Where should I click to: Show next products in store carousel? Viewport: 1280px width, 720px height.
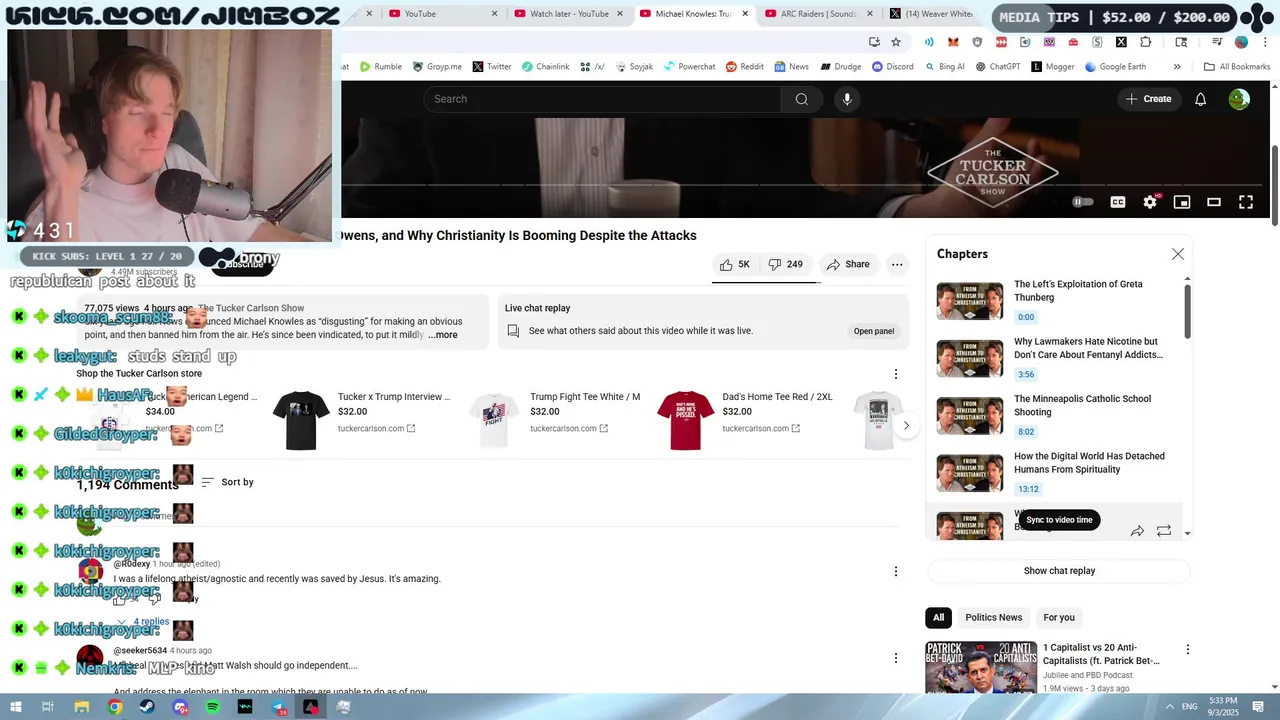906,426
